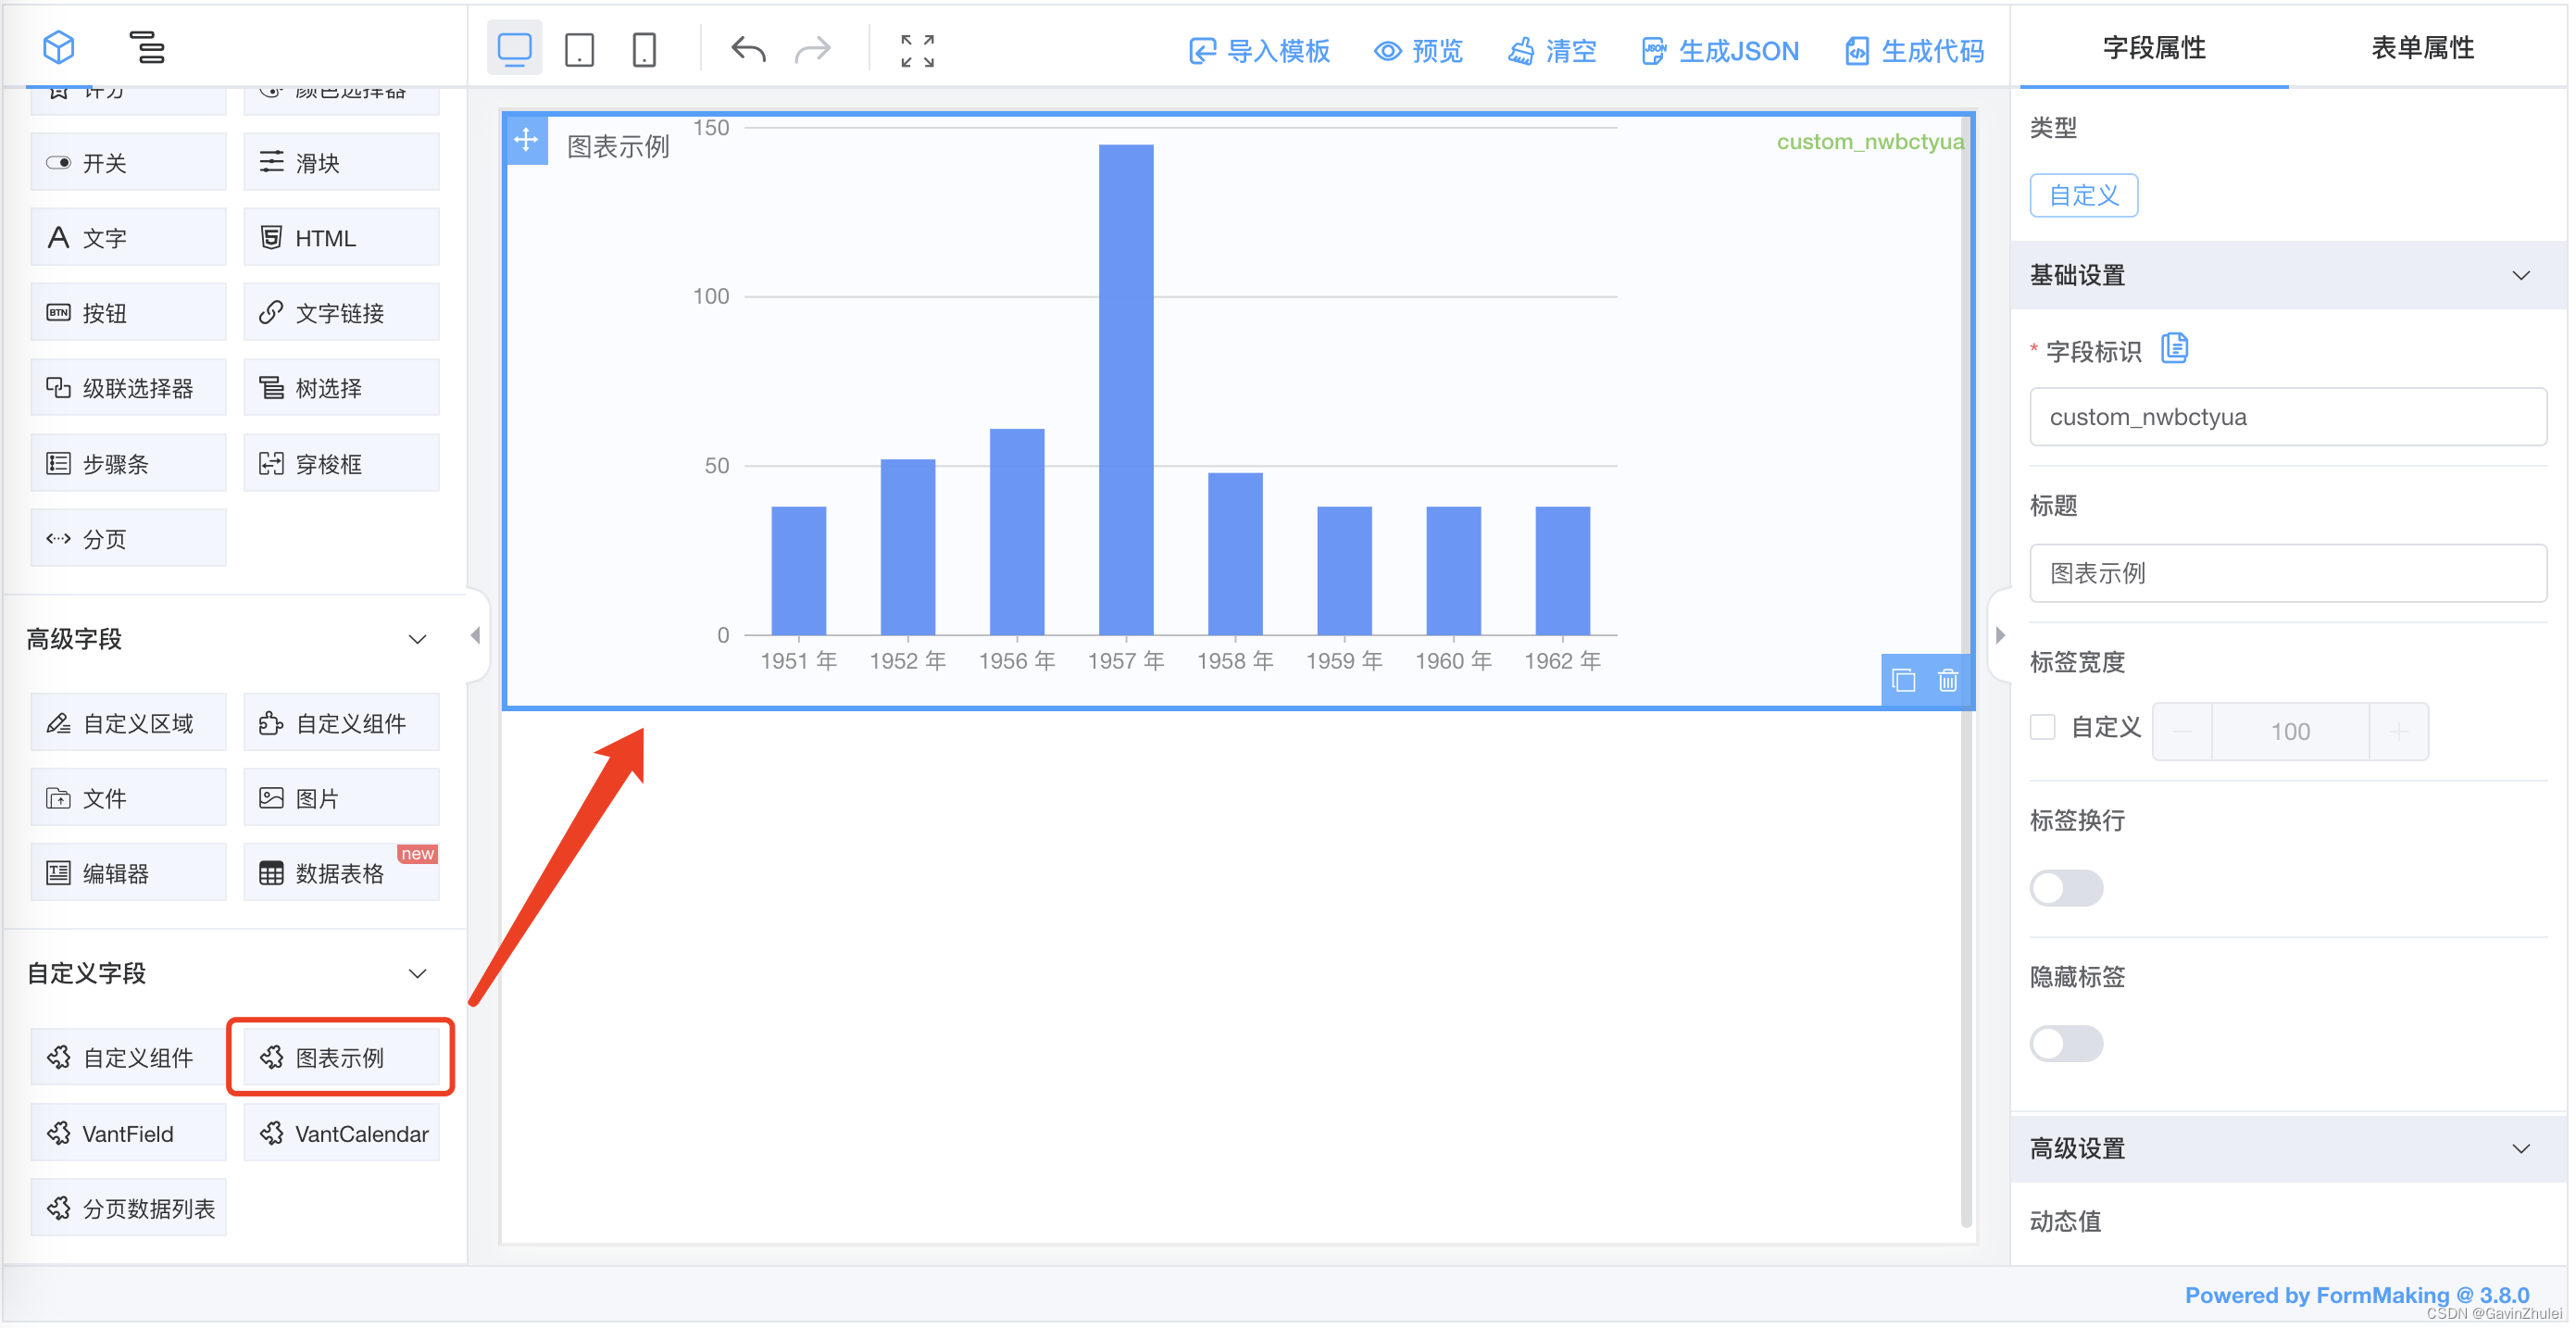This screenshot has width=2576, height=1328.
Task: Select the VantCalendar component
Action: click(341, 1133)
